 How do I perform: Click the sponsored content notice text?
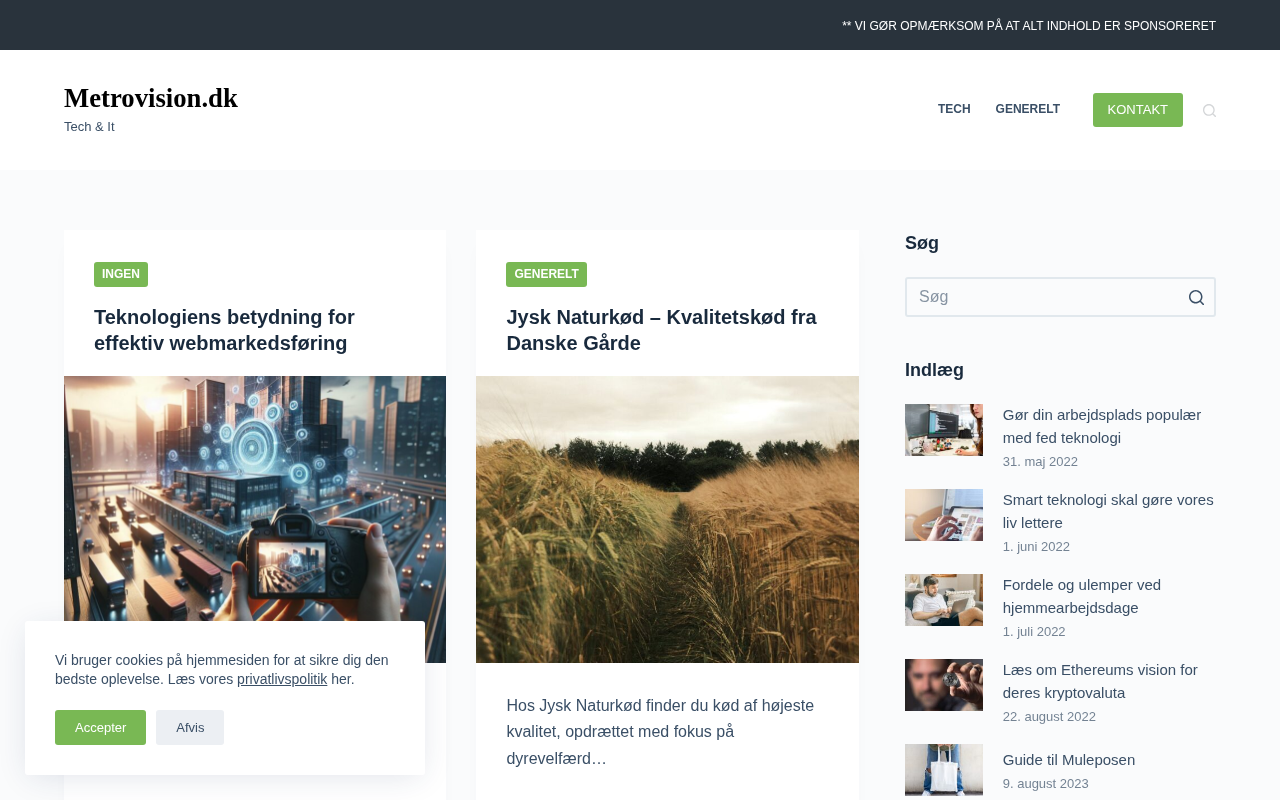click(x=1029, y=26)
